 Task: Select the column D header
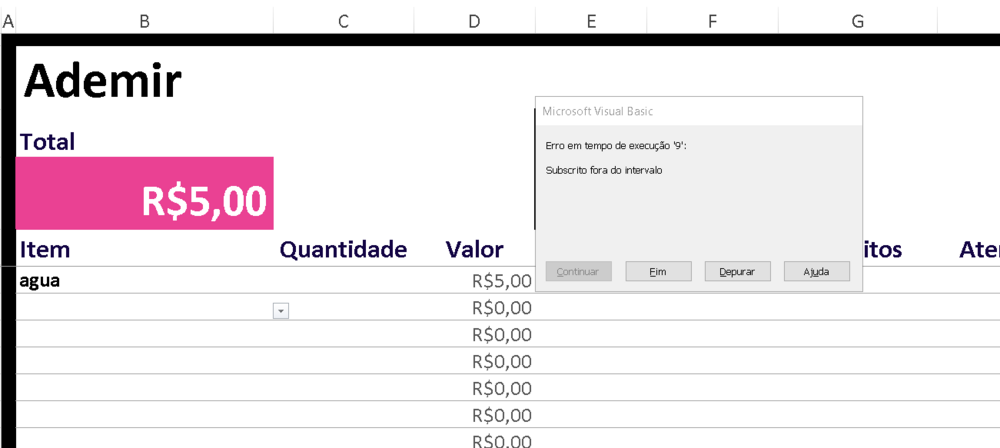coord(474,21)
